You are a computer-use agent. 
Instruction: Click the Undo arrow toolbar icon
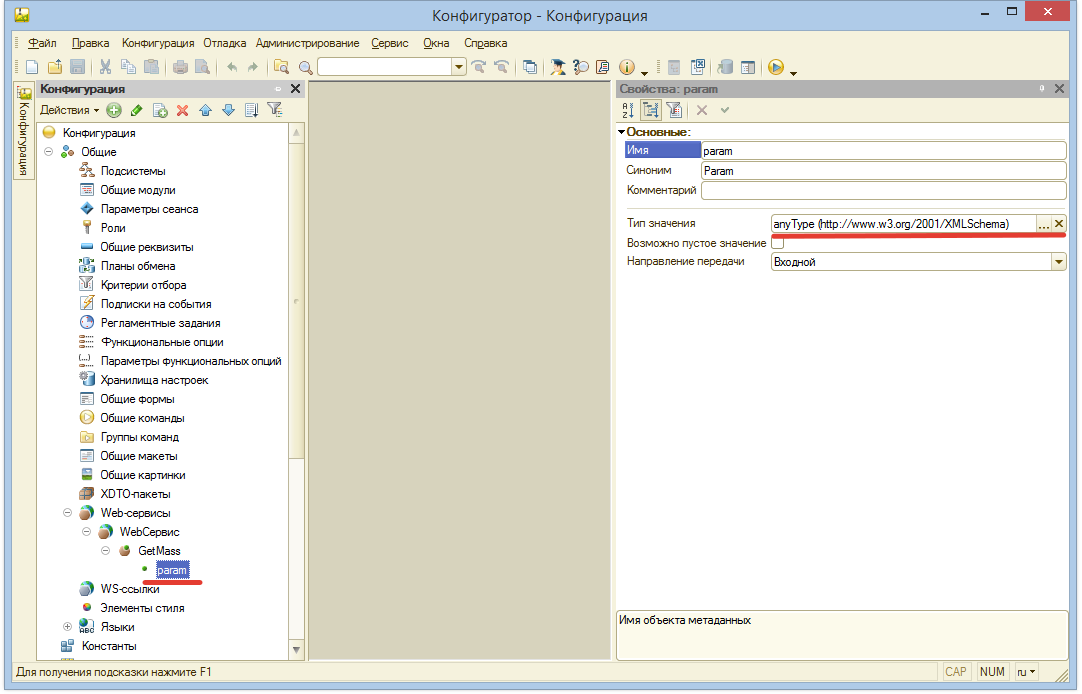pos(232,68)
